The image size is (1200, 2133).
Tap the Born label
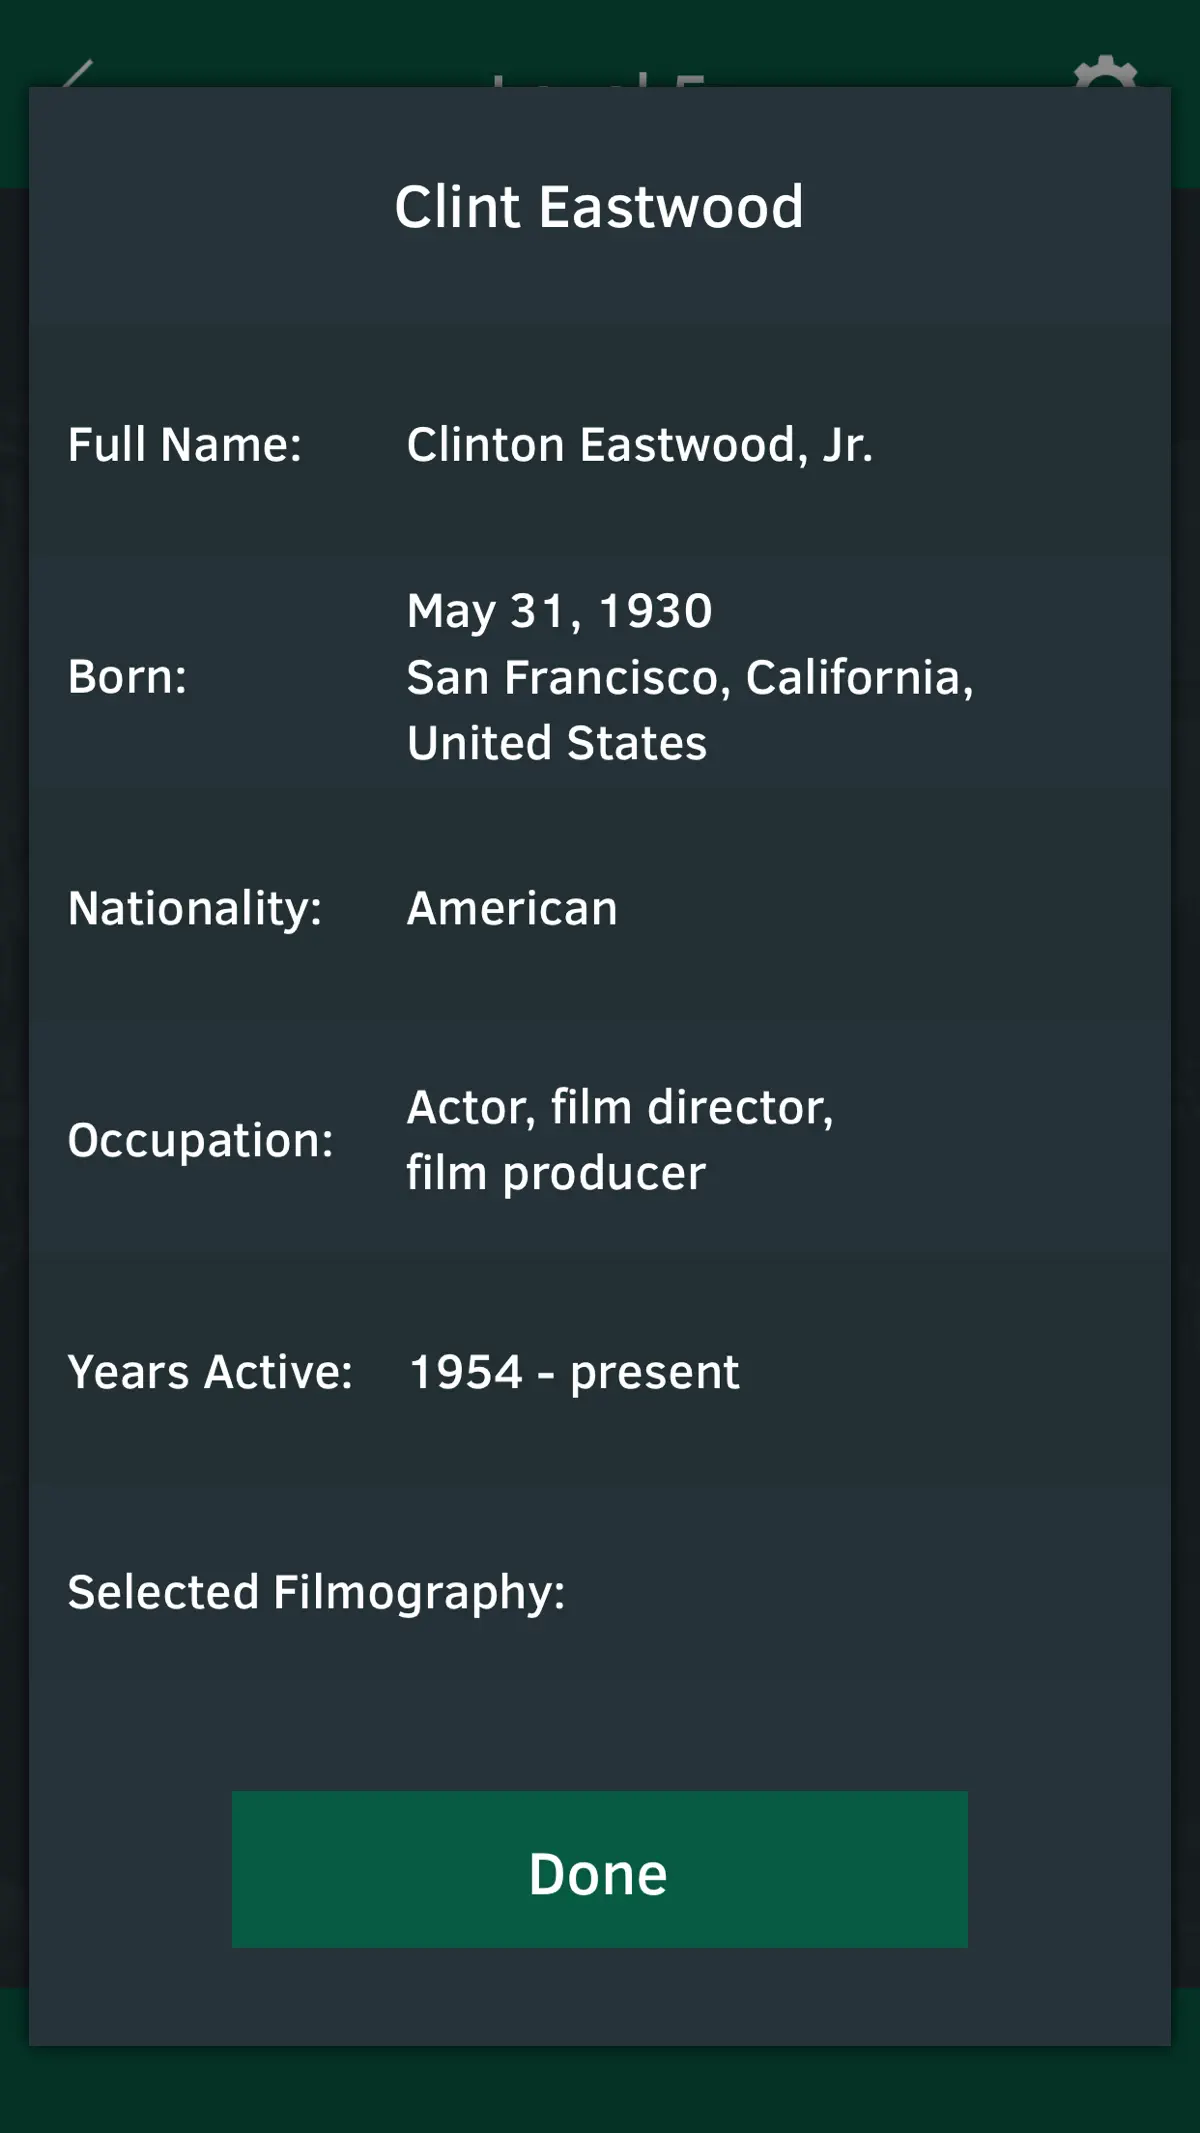click(x=127, y=677)
